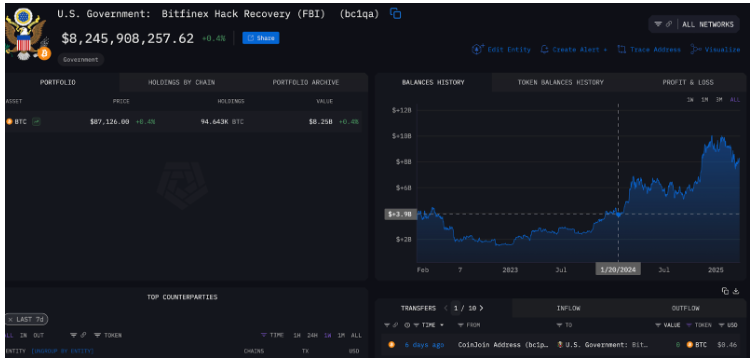Click the clock icon beside TIME filter
Image resolution: width=754 pixels, height=363 pixels.
[407, 325]
